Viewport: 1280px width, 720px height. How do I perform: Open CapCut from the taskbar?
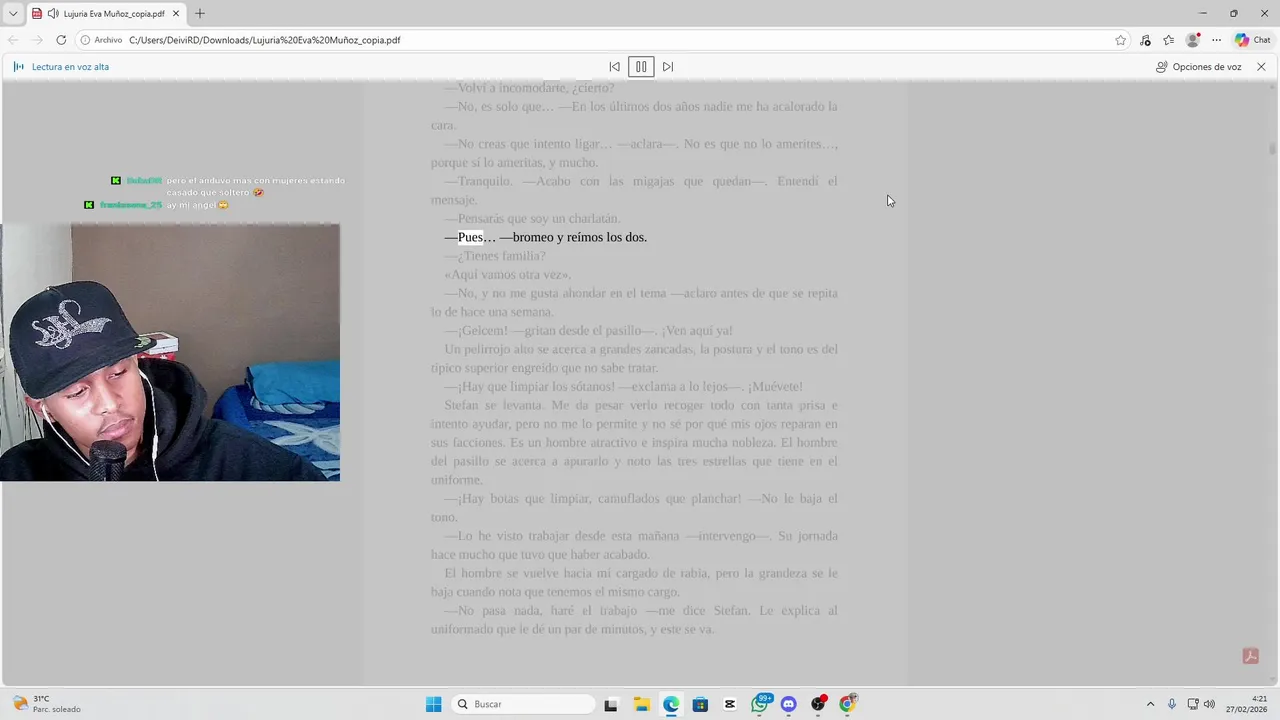(730, 704)
